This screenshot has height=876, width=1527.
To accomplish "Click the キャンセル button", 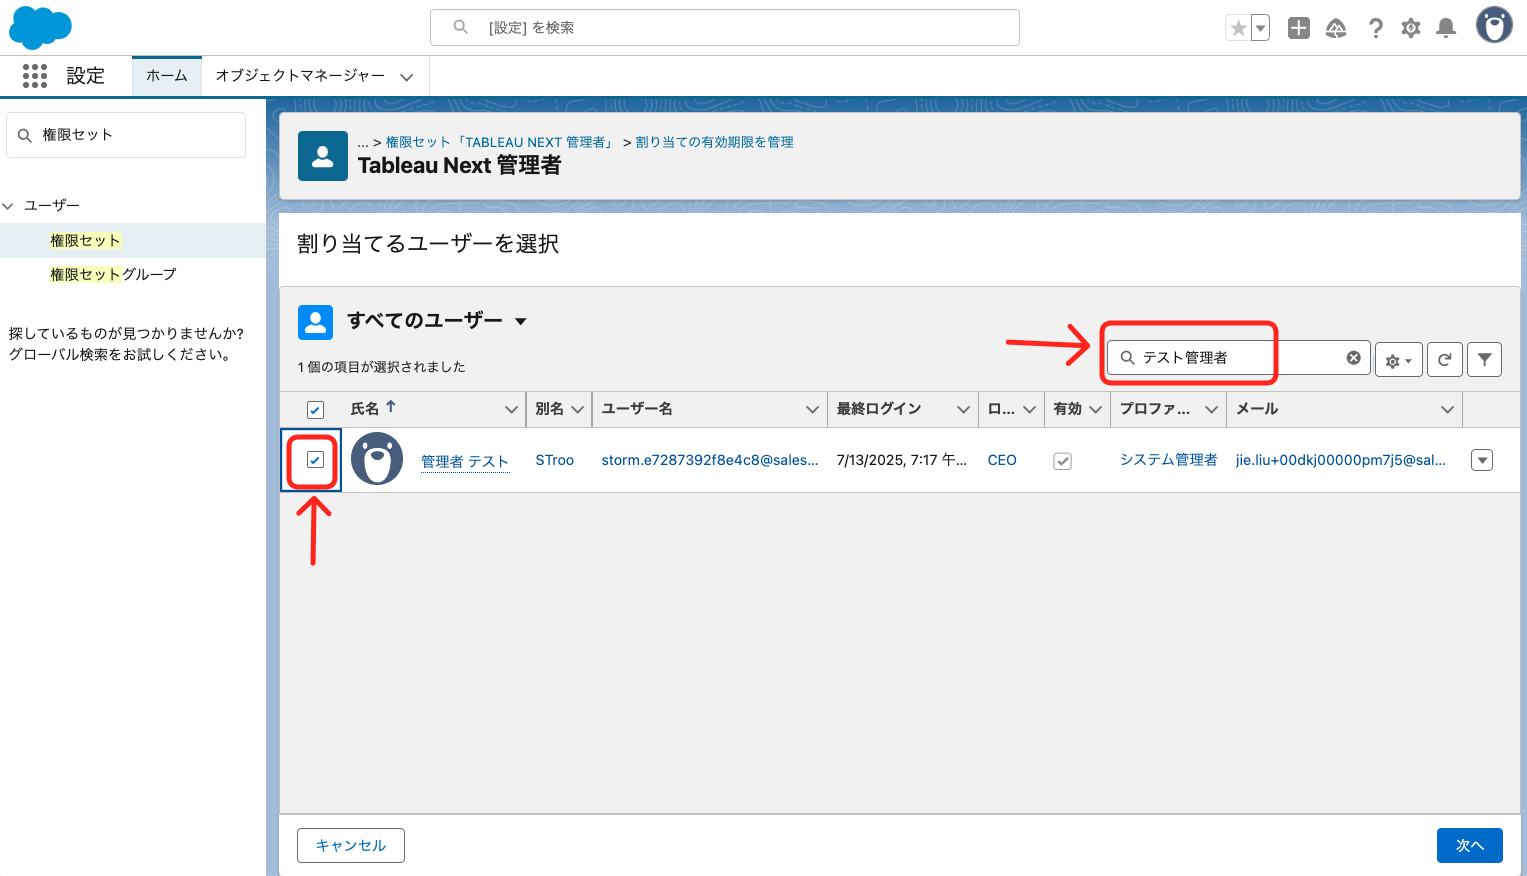I will (351, 845).
